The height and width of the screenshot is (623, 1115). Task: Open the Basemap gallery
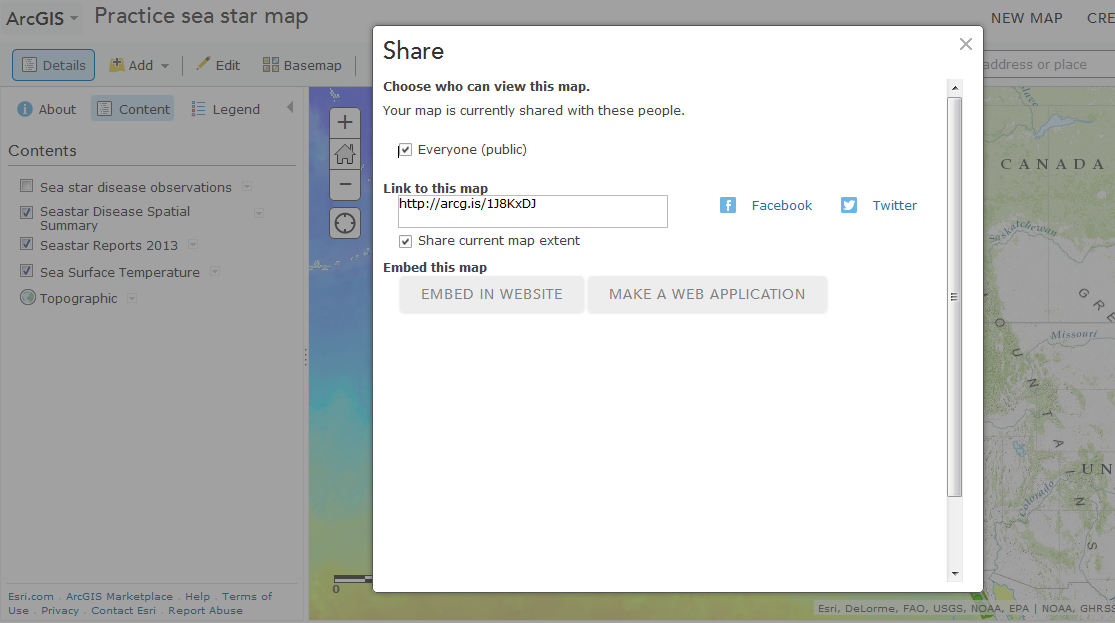(x=302, y=64)
